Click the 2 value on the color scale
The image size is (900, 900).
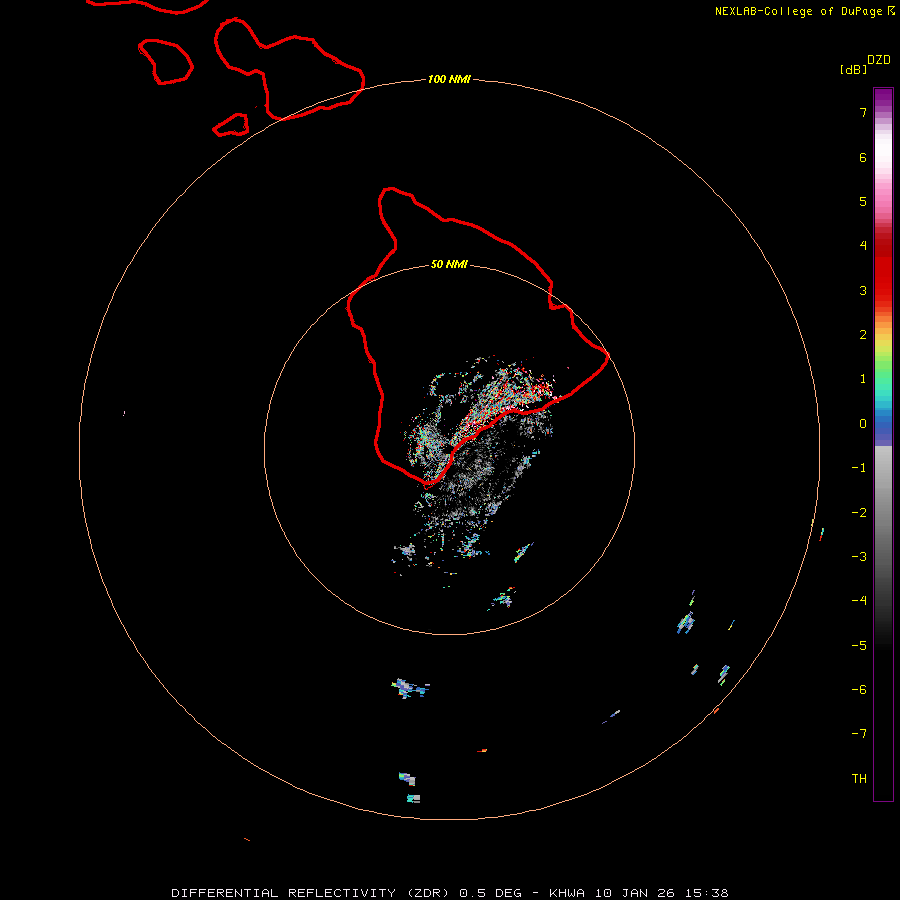click(x=863, y=335)
